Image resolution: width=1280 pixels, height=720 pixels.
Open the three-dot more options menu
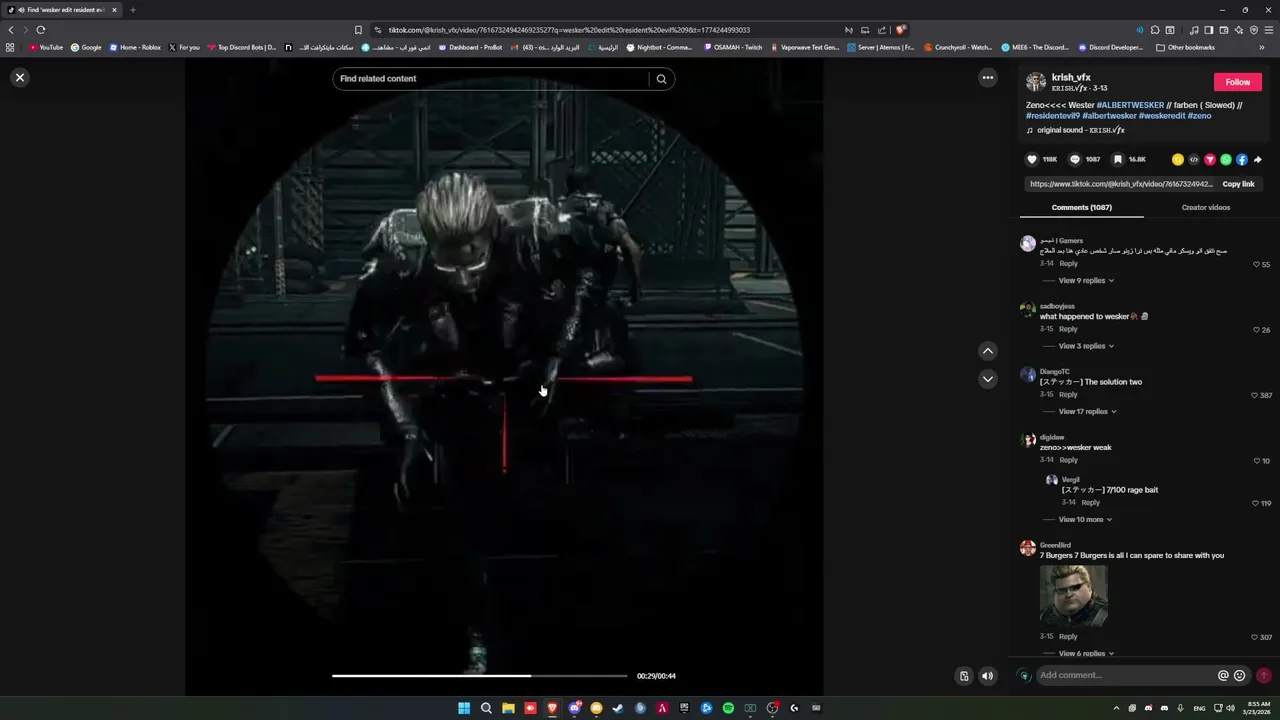pyautogui.click(x=988, y=78)
